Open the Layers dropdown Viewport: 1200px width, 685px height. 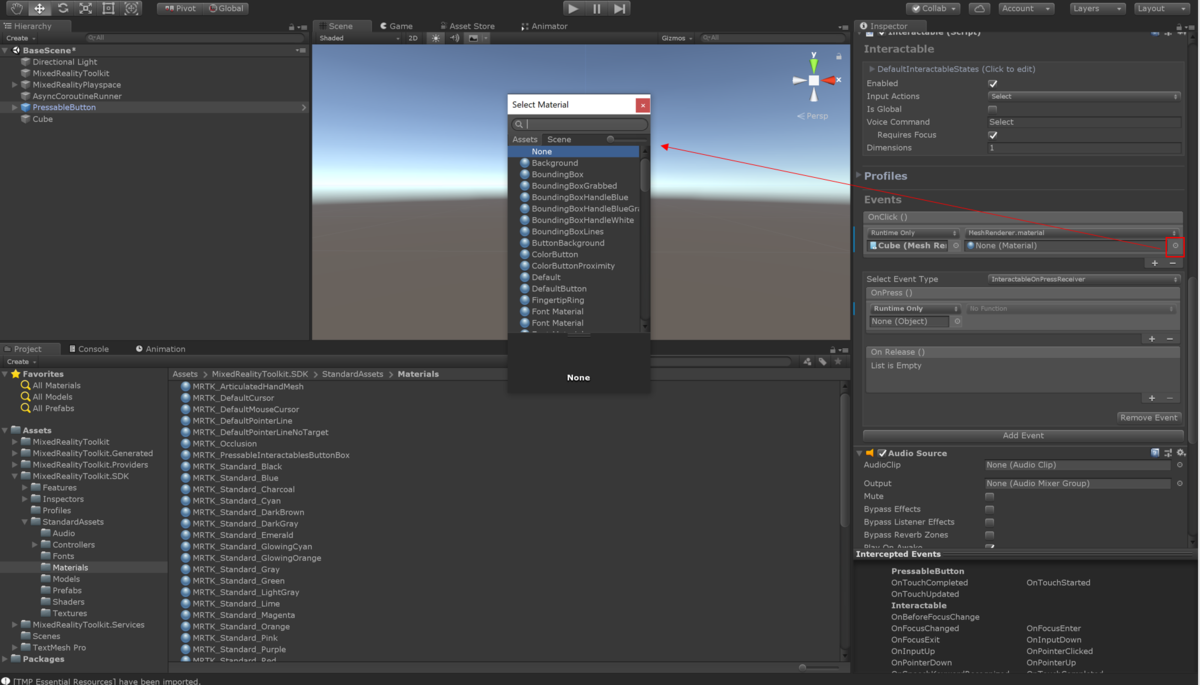tap(1097, 8)
